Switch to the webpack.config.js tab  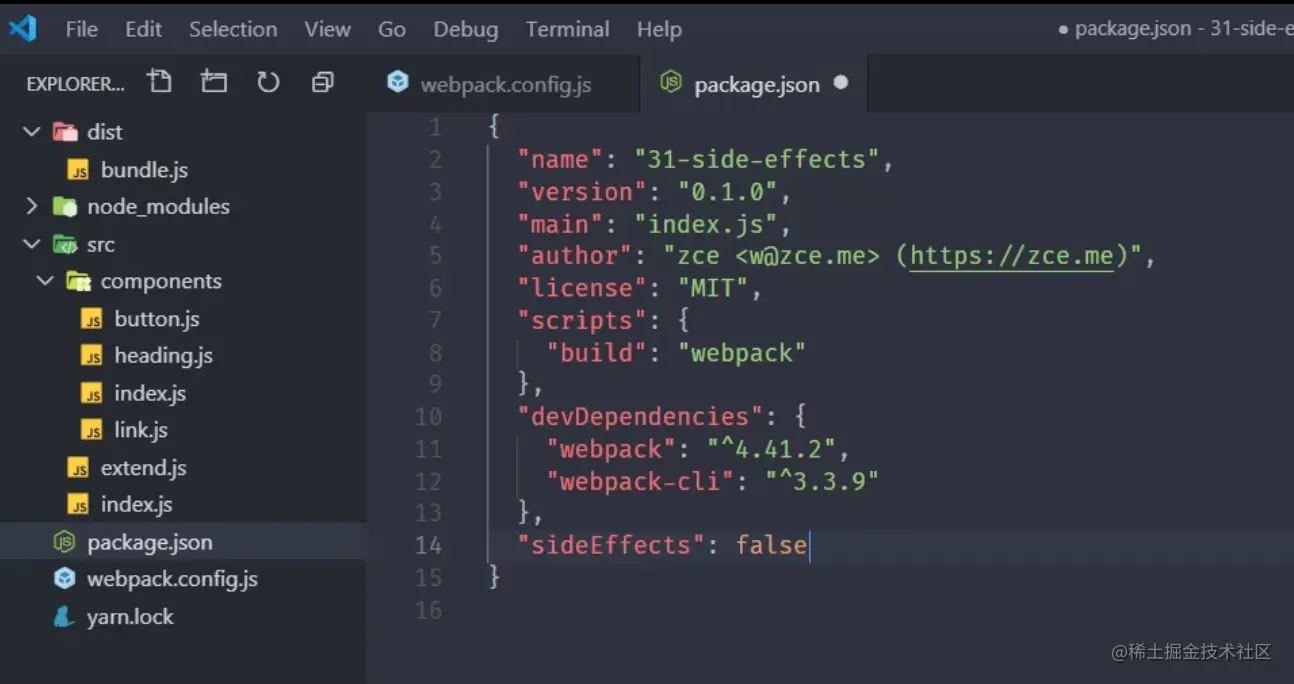(x=504, y=84)
